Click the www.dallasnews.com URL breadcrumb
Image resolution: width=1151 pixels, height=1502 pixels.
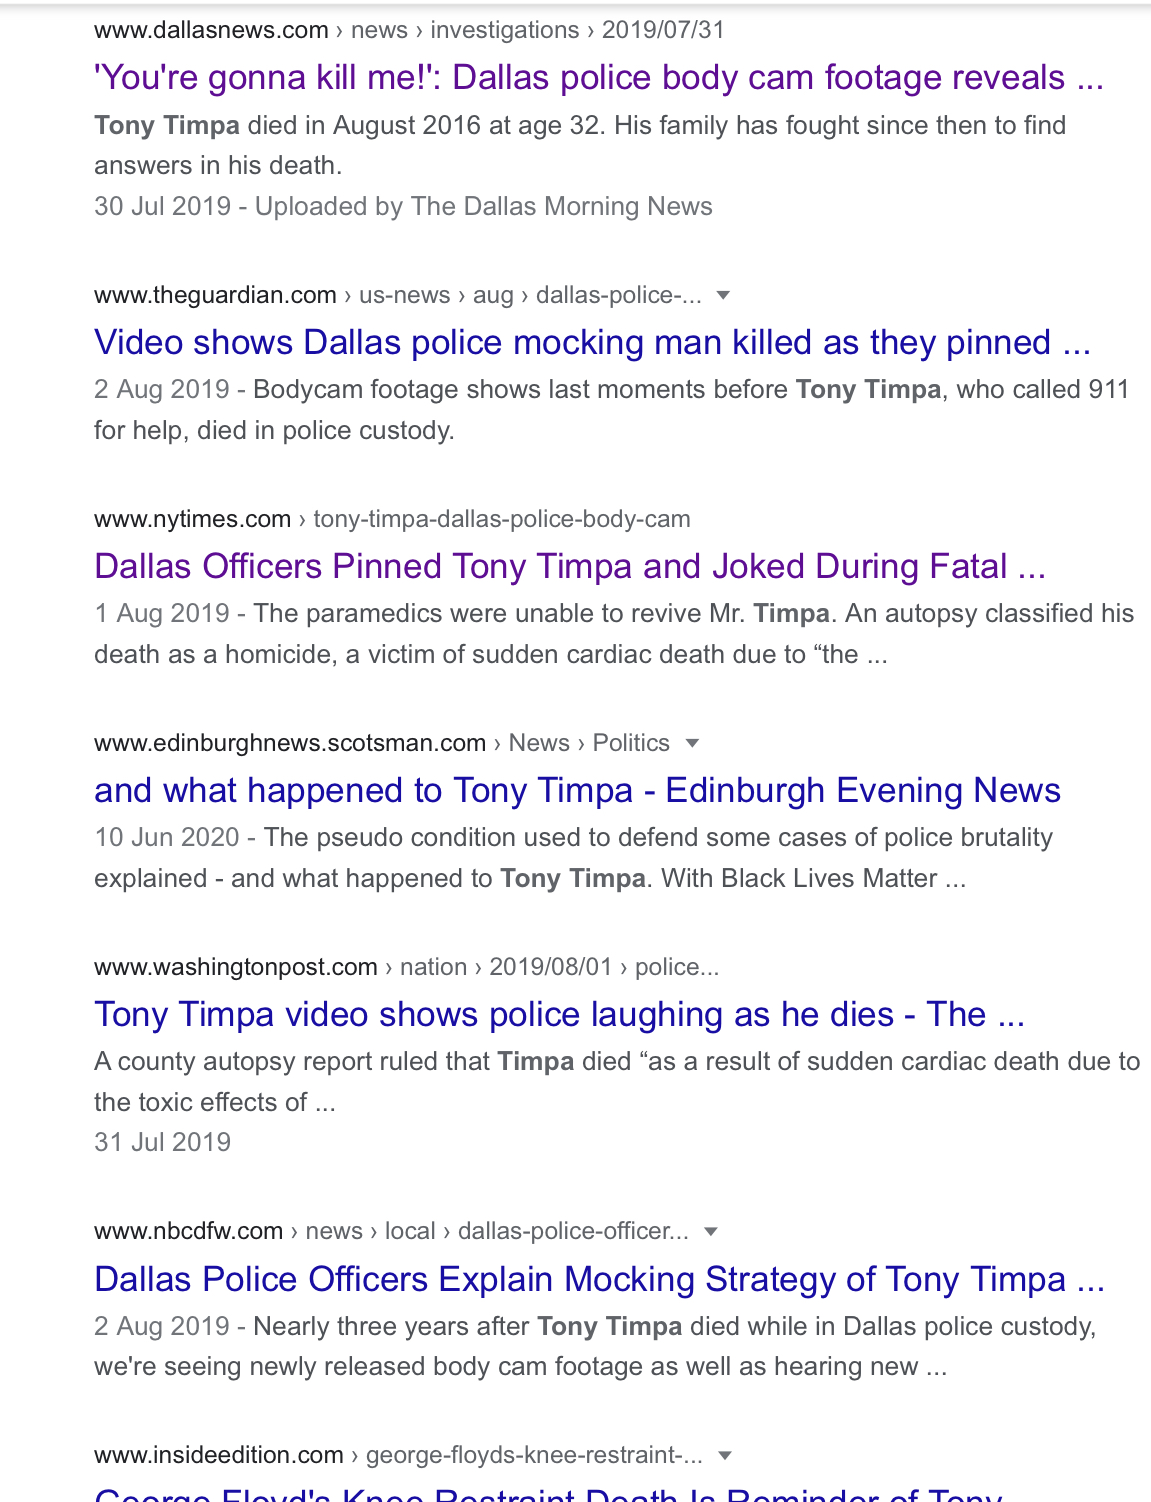(x=211, y=30)
